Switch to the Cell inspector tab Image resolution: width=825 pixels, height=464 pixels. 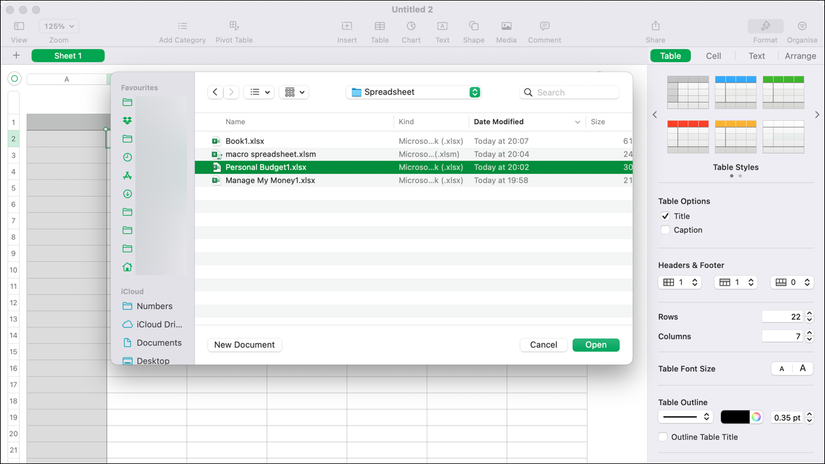713,56
